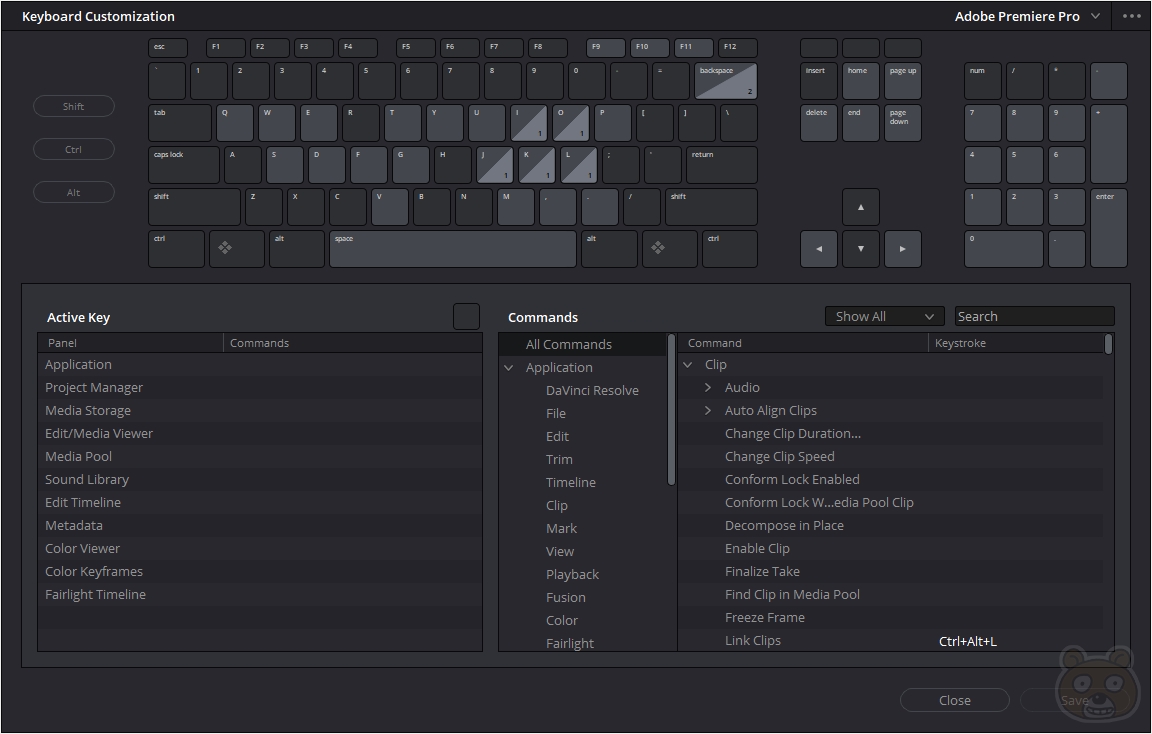Select the return key
This screenshot has width=1152, height=734.
[x=721, y=165]
